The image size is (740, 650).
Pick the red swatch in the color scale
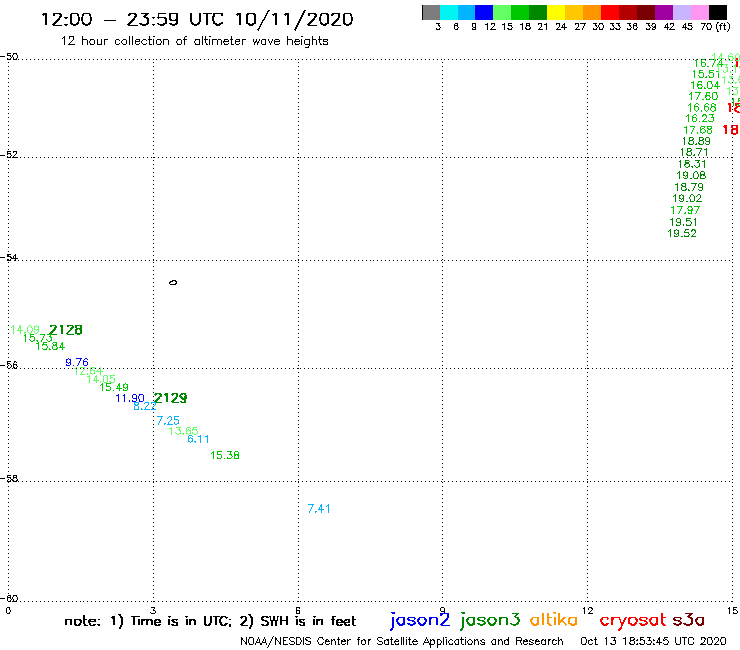click(610, 12)
